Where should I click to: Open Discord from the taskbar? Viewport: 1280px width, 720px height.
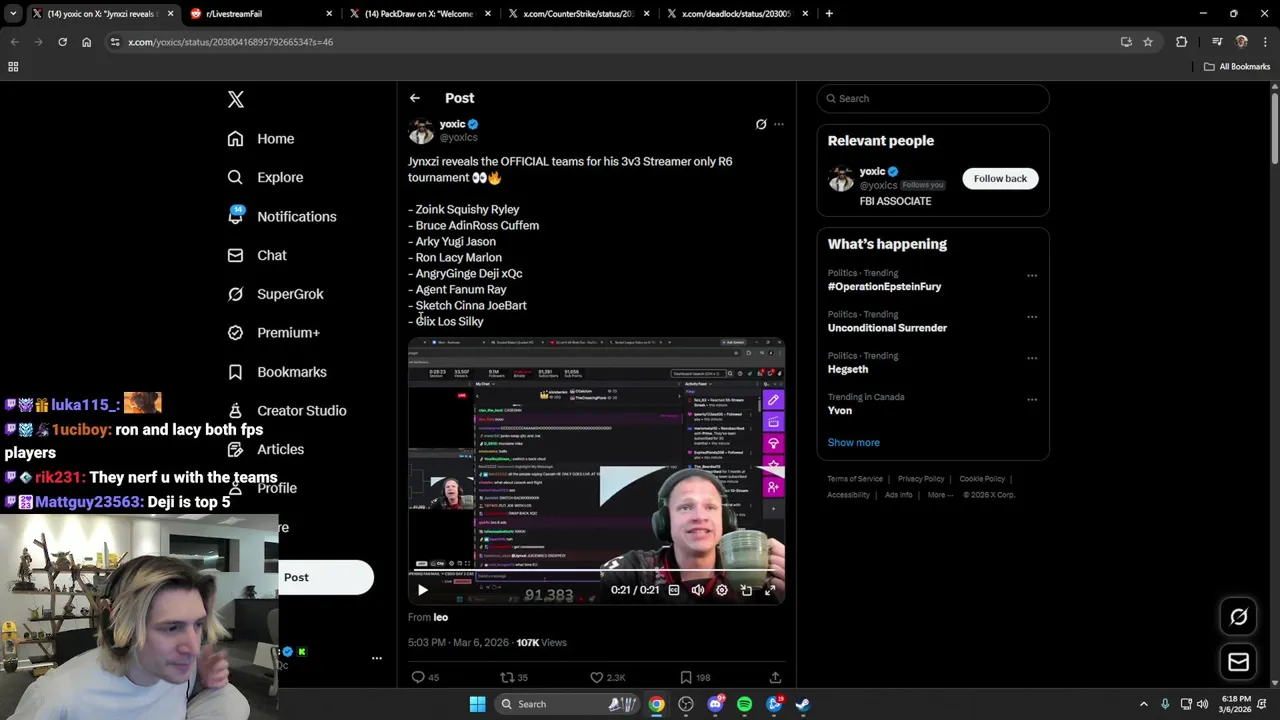[x=715, y=704]
